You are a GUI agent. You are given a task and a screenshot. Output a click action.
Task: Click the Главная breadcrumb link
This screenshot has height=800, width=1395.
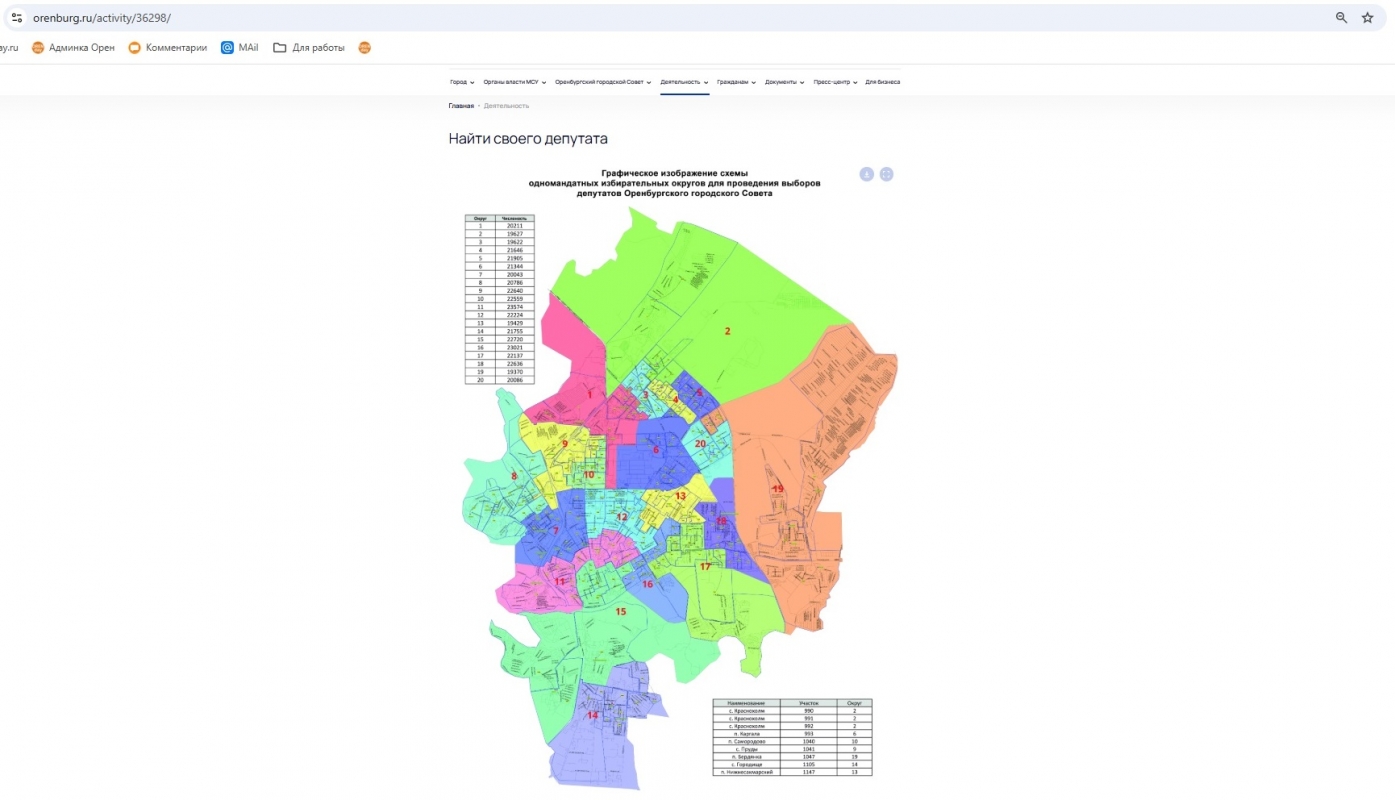coord(461,106)
